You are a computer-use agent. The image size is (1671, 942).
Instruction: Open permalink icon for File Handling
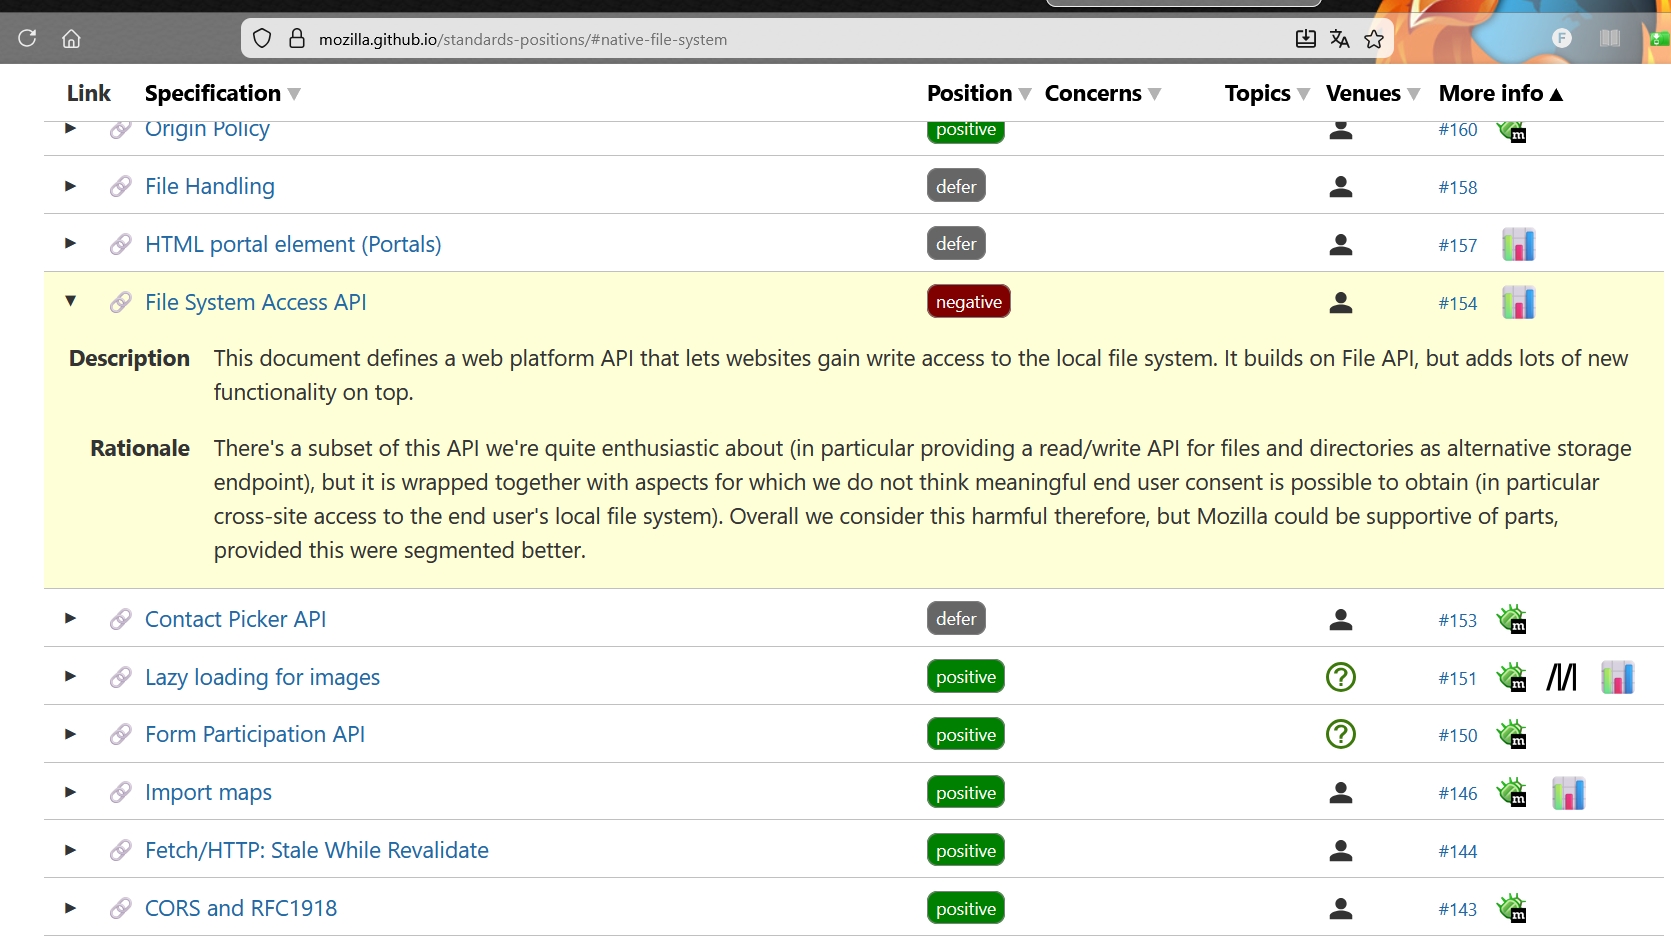121,187
